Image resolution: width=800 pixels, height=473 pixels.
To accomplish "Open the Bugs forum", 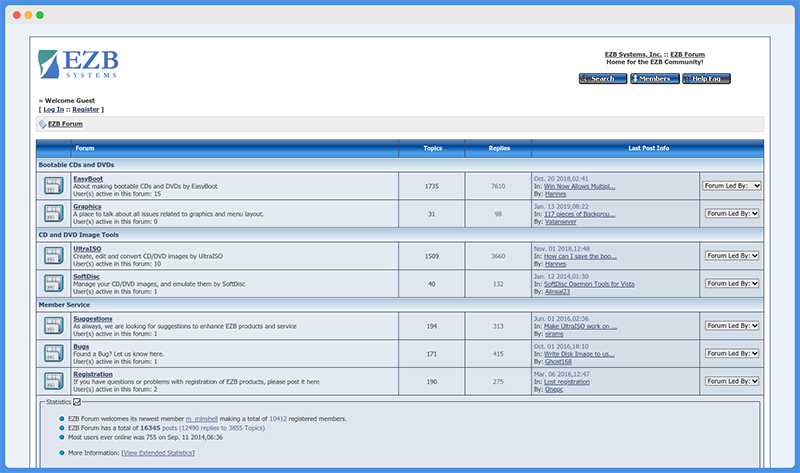I will click(81, 346).
